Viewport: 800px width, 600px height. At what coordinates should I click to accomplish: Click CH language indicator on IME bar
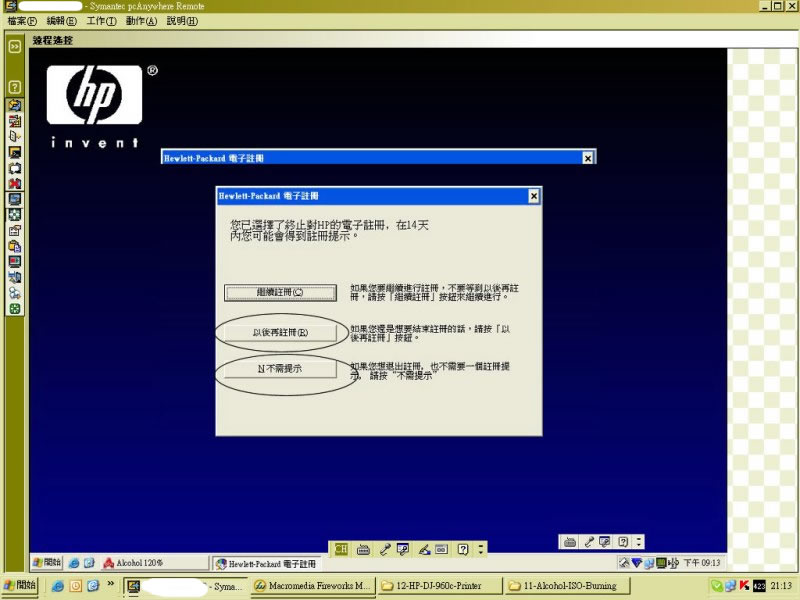pyautogui.click(x=341, y=549)
